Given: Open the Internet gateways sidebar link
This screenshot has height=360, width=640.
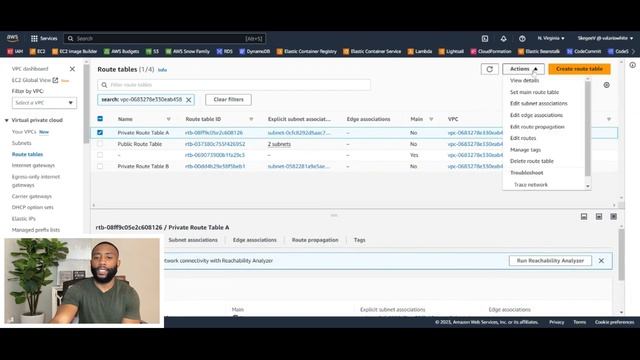Looking at the screenshot, I should click(33, 166).
